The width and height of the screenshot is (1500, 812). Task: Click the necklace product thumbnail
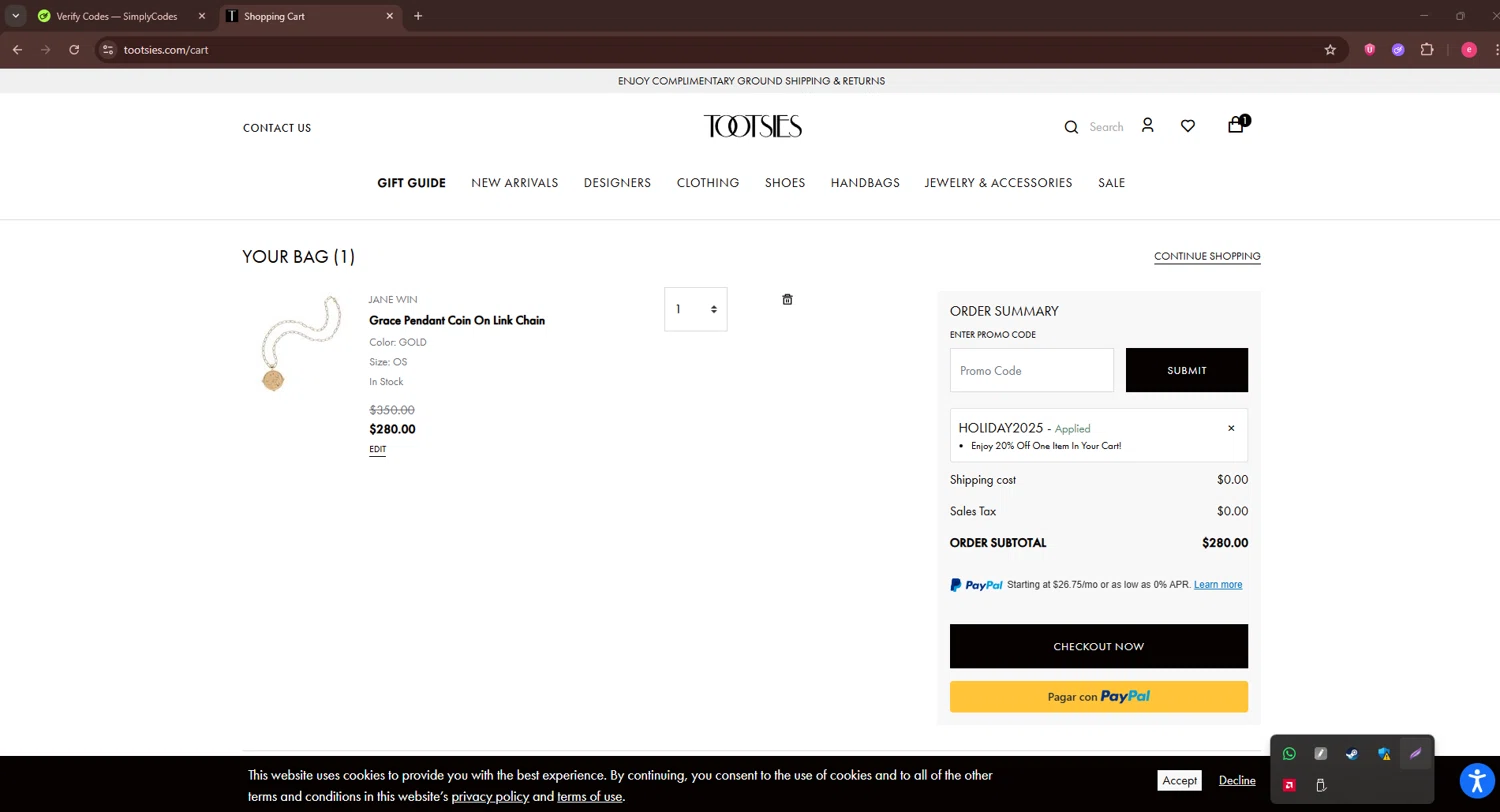(299, 343)
